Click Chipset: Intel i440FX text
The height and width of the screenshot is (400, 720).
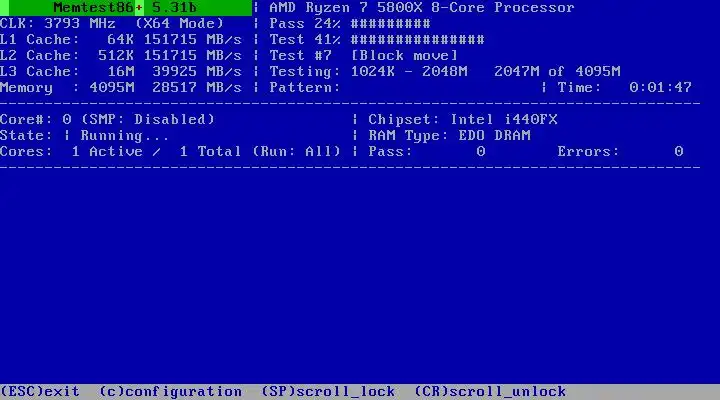click(463, 119)
